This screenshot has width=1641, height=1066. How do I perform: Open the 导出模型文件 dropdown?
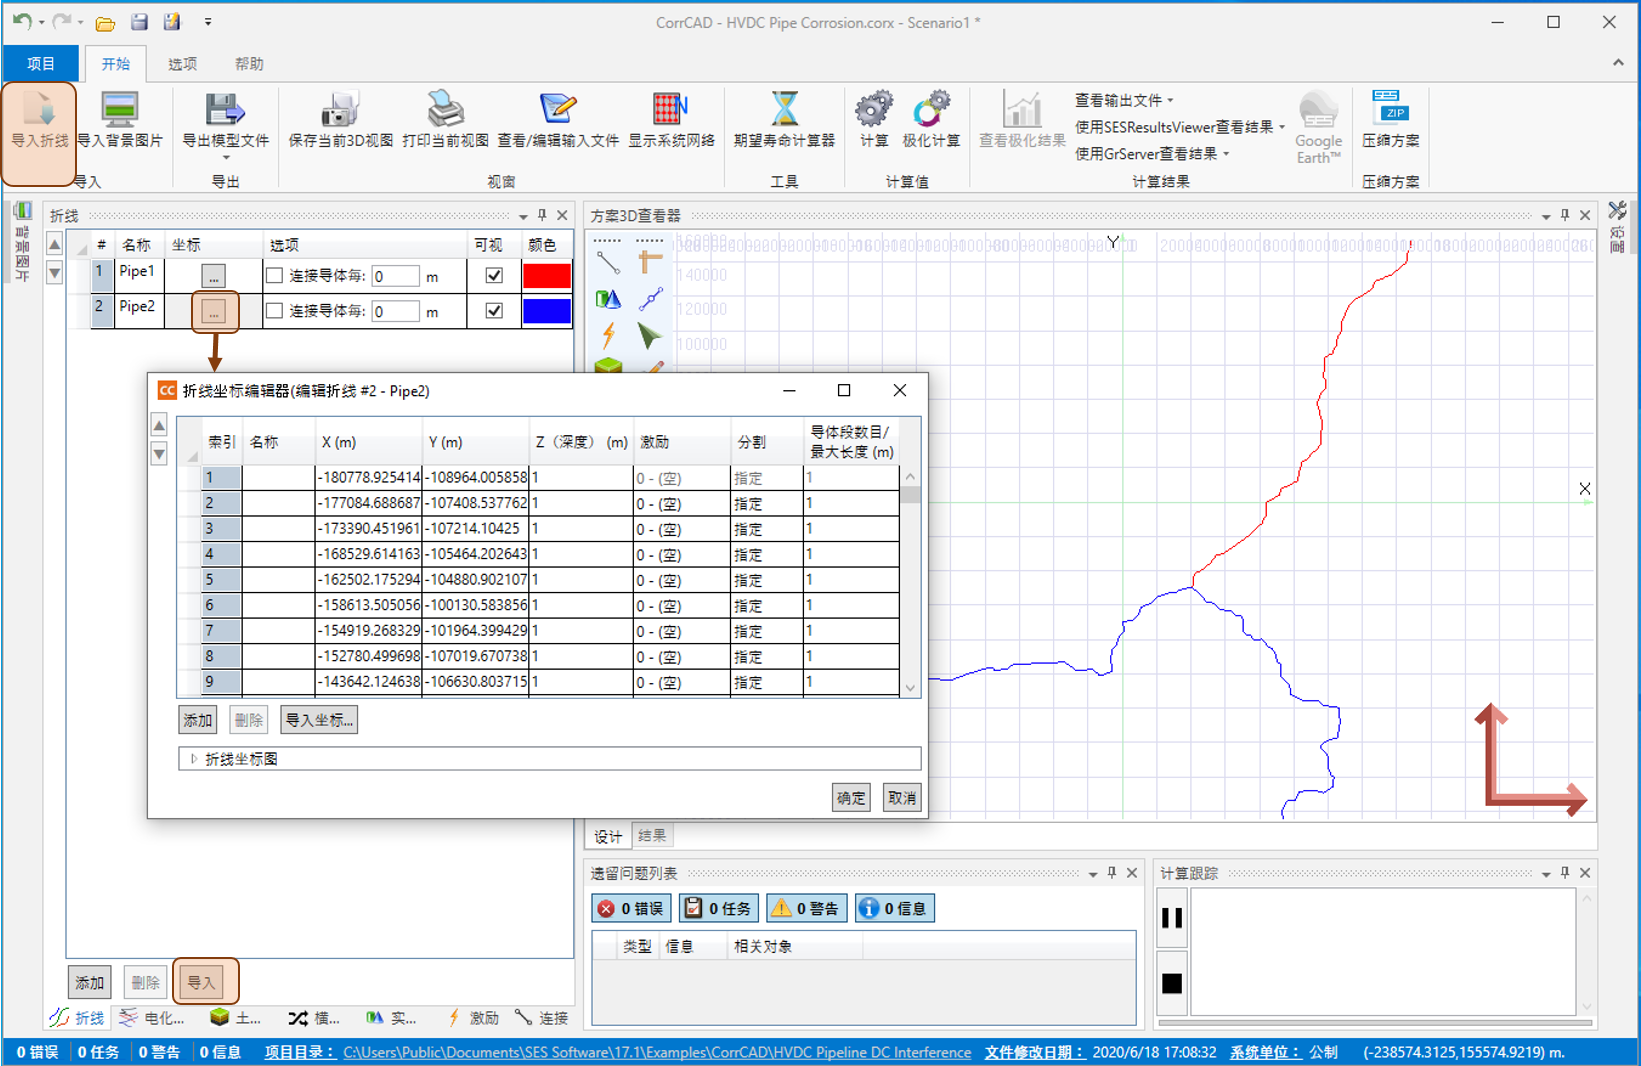226,157
